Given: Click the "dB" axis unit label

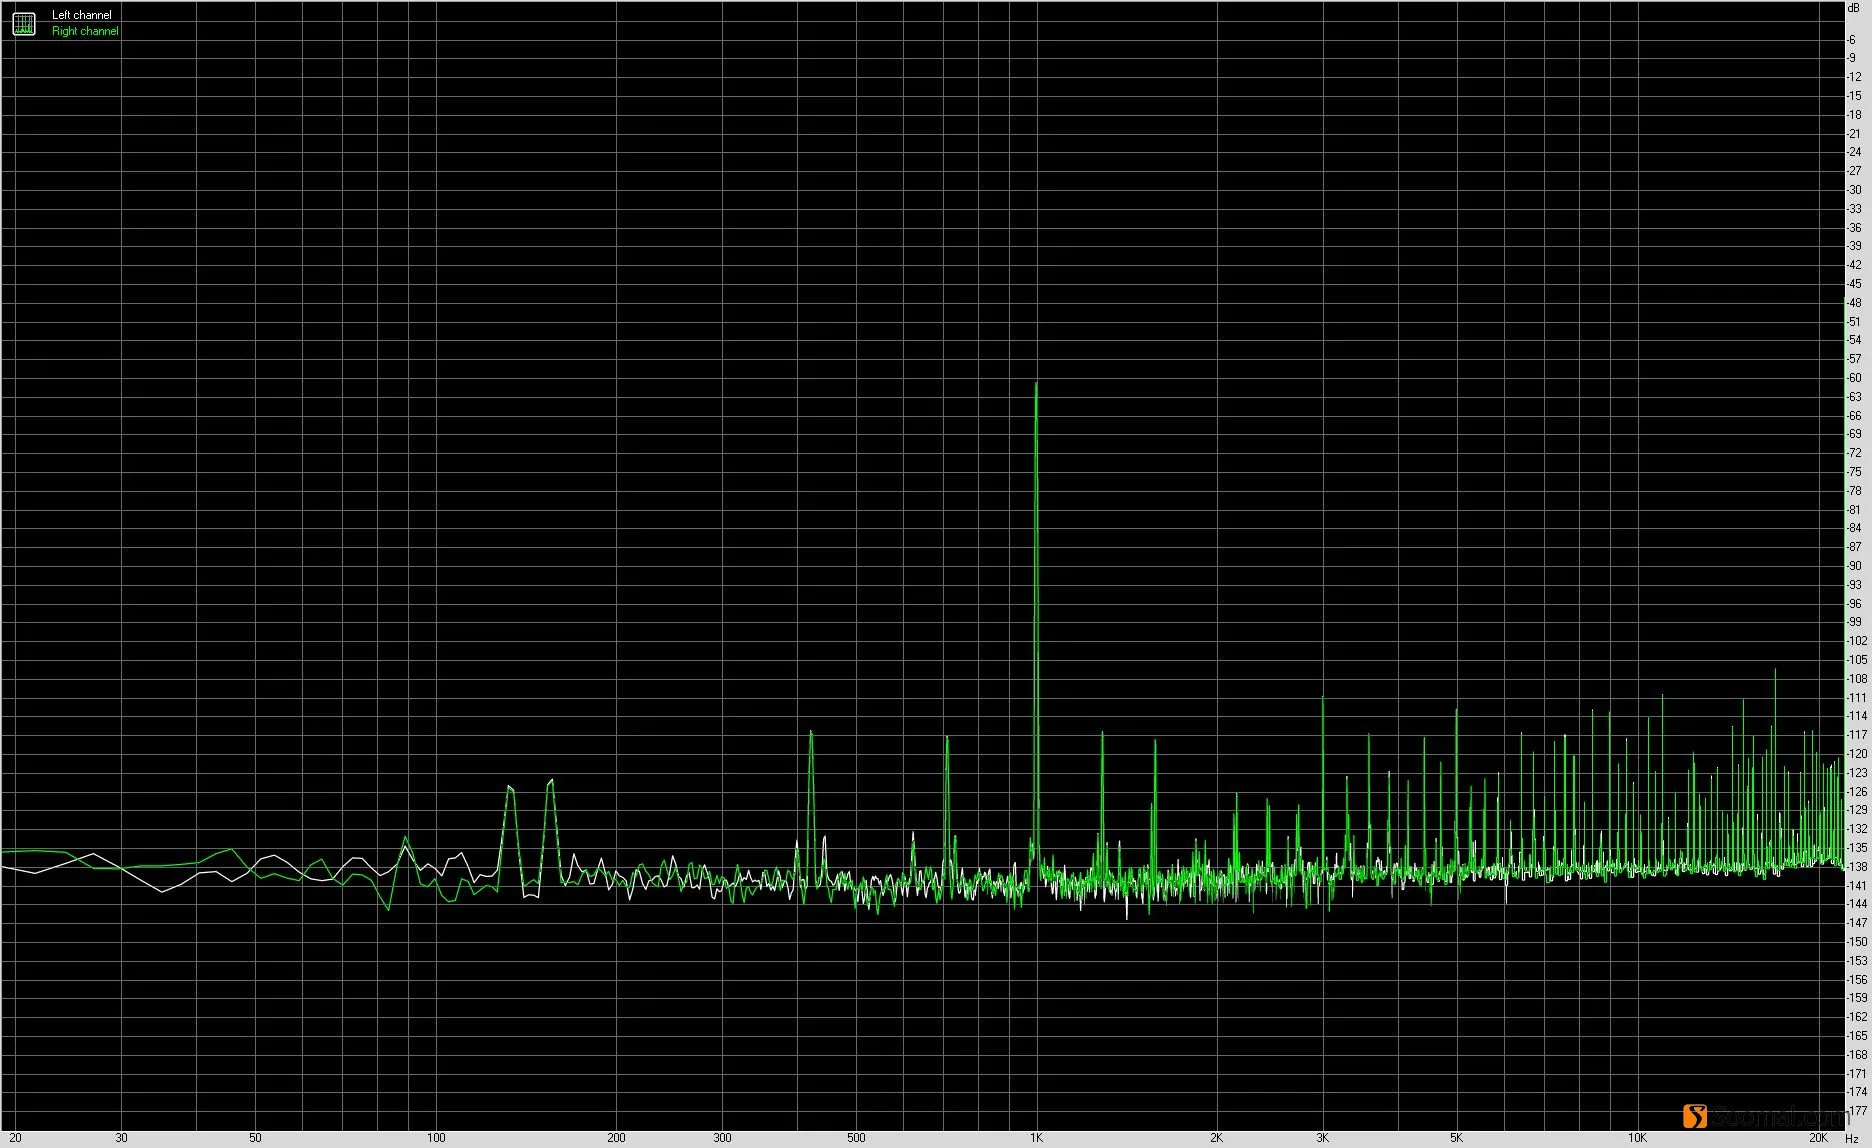Looking at the screenshot, I should click(1853, 7).
